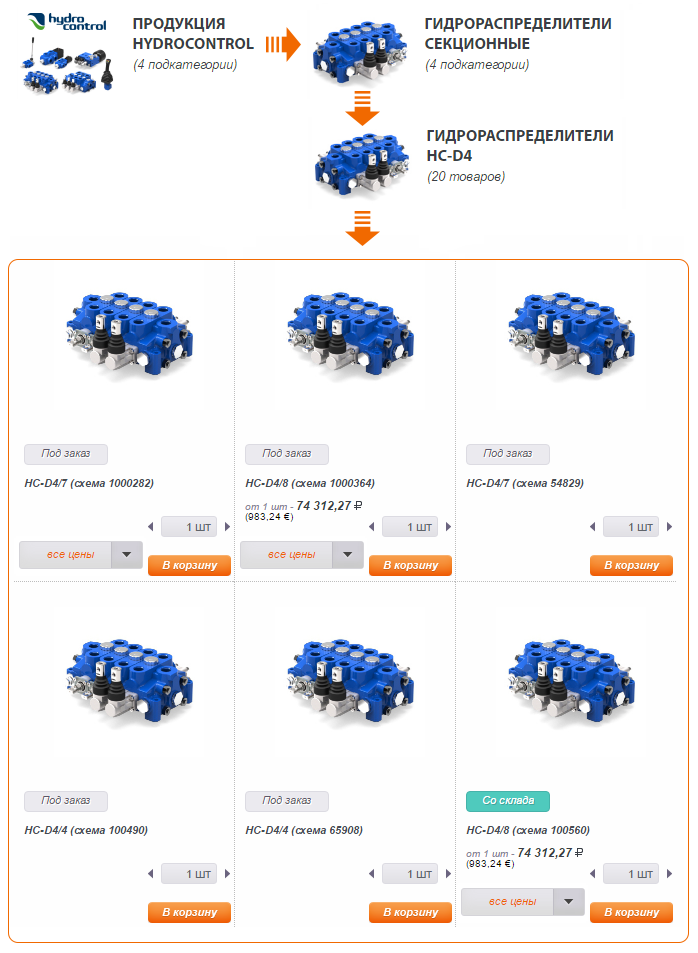Image resolution: width=698 pixels, height=953 pixels.
Task: Decrease quantity for HC-D4/8 схема 100560
Action: 593,874
